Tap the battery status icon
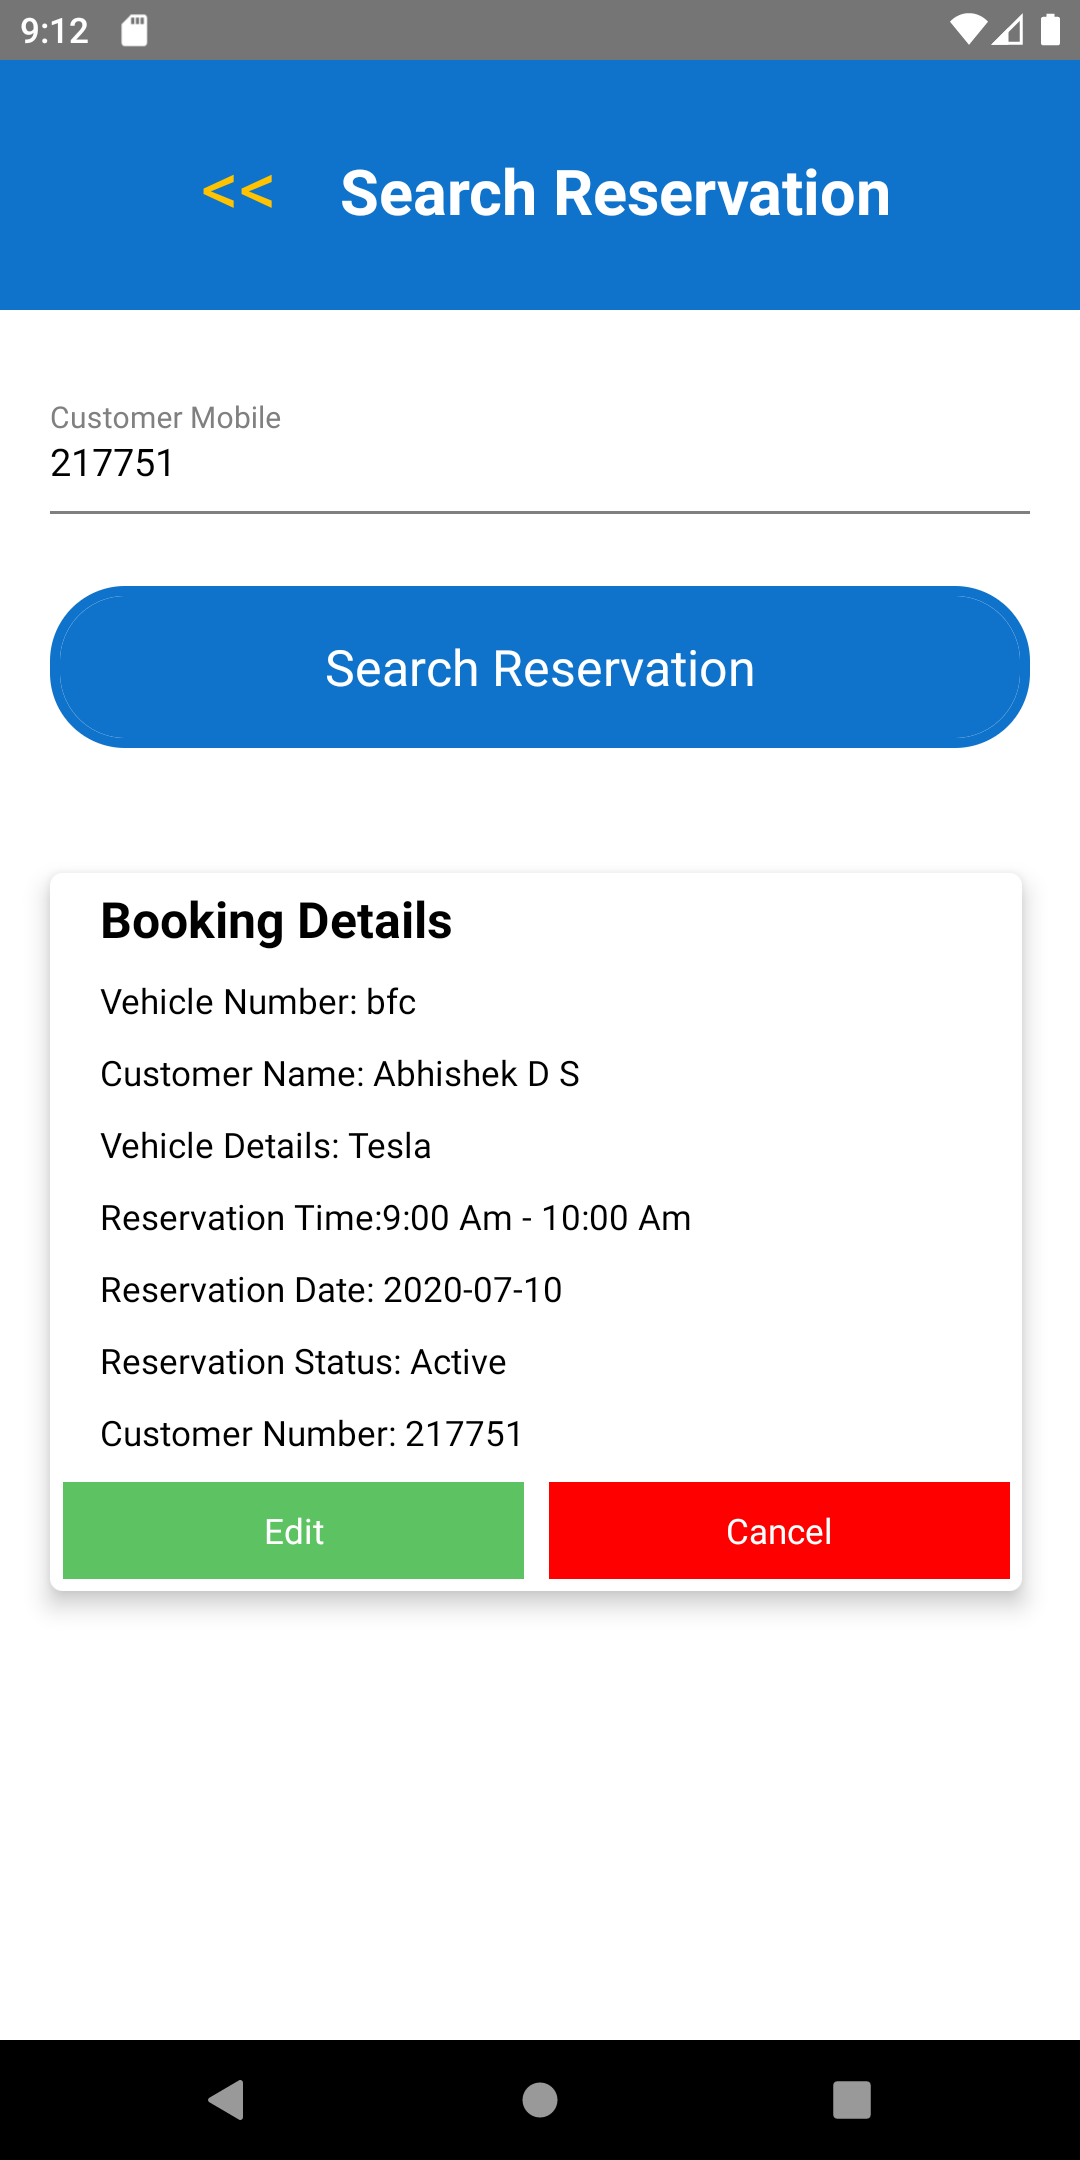Viewport: 1080px width, 2160px height. coord(1050,30)
